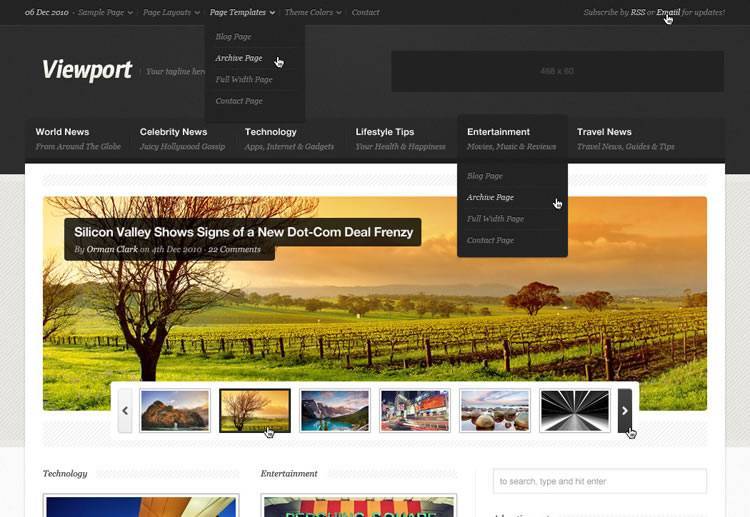The width and height of the screenshot is (750, 517).
Task: Click the Contact link in the top bar
Action: [365, 12]
